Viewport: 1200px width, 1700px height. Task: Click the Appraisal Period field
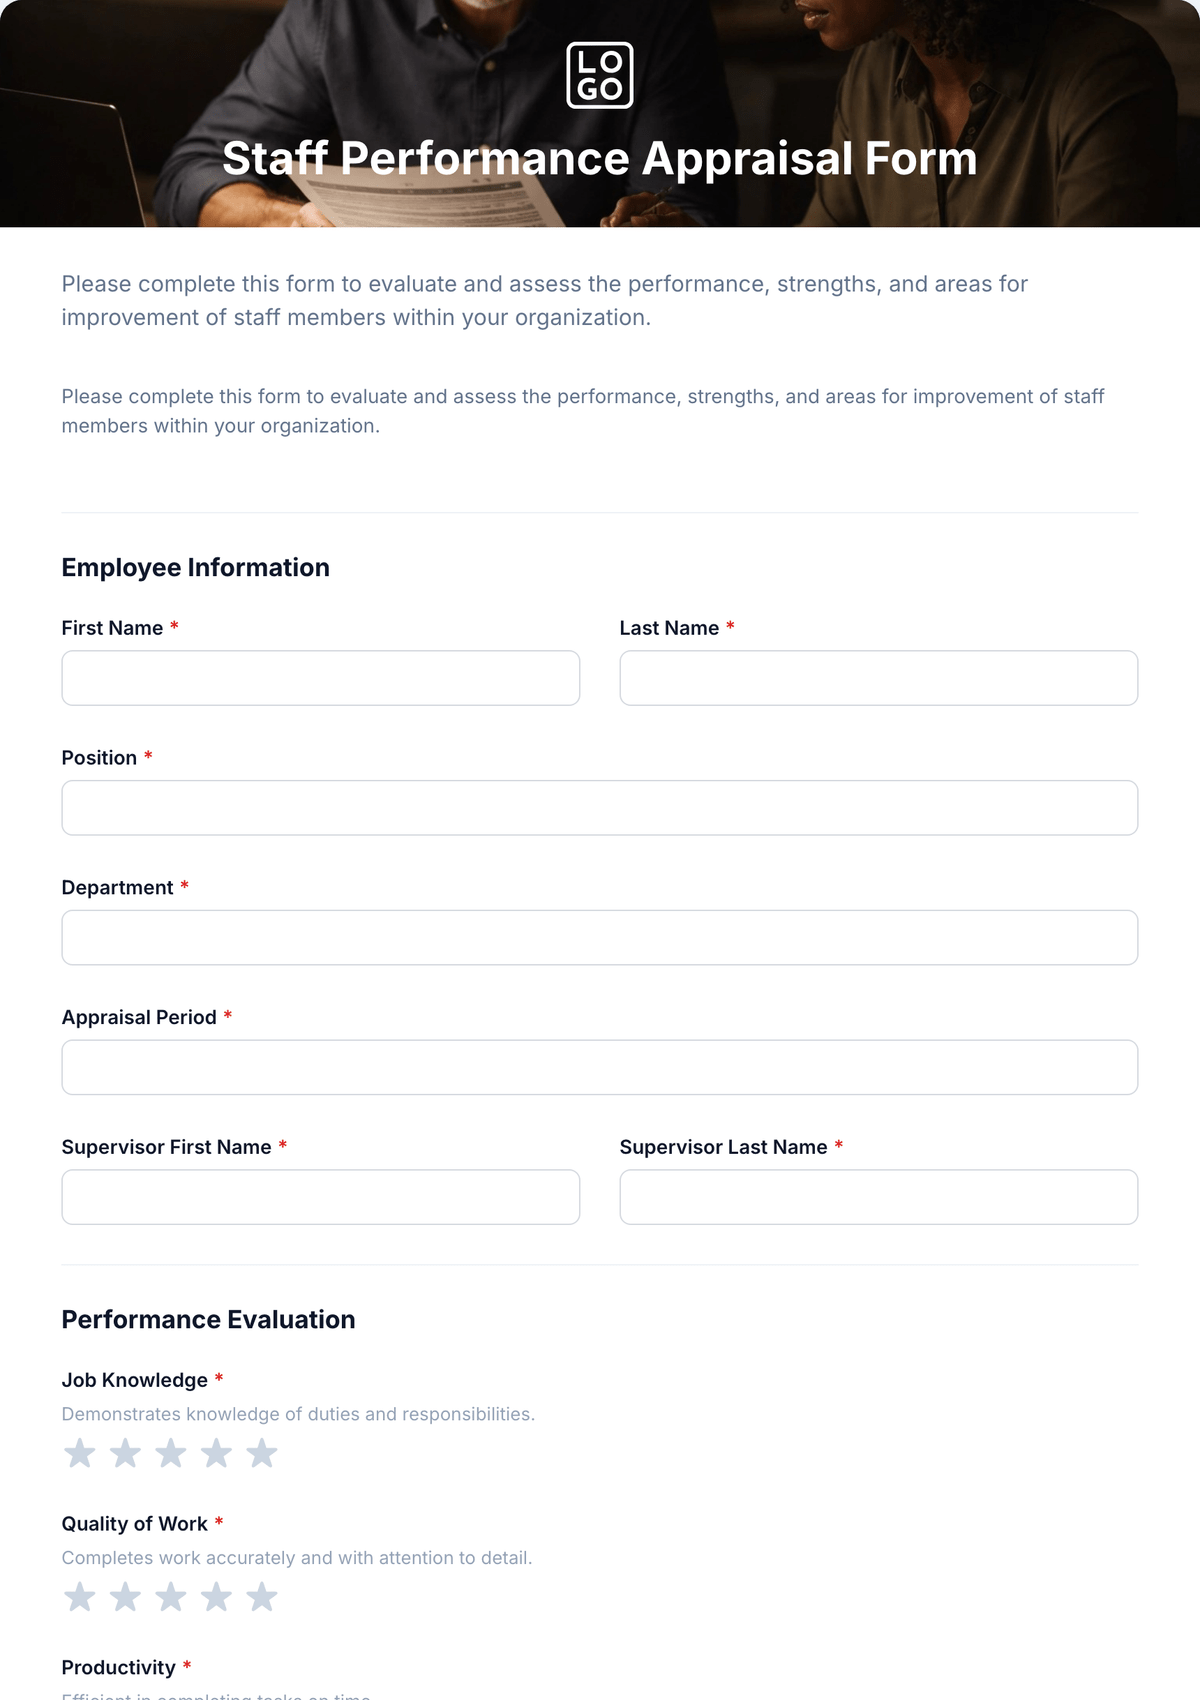tap(600, 1067)
